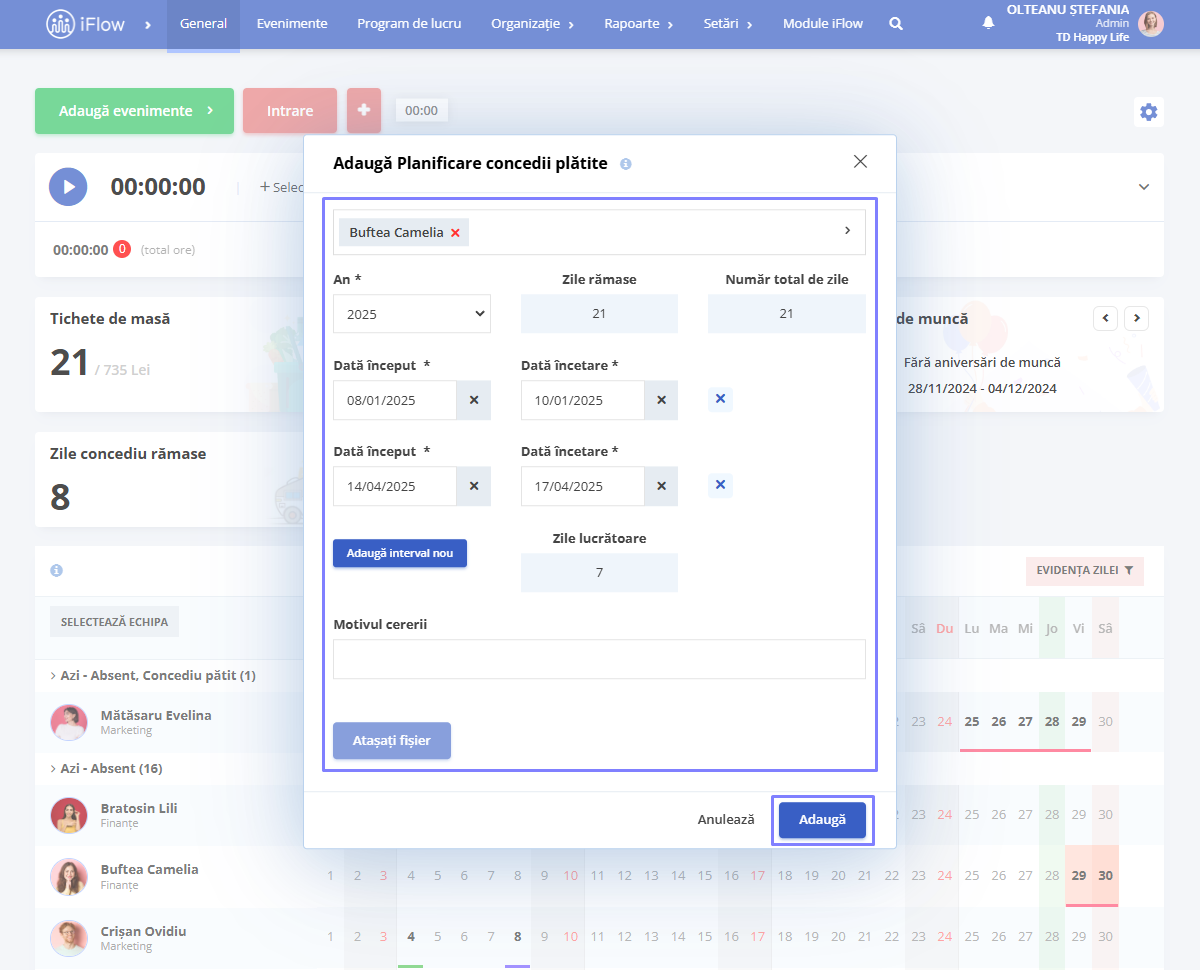Open the Evidența zilei filter
This screenshot has height=970, width=1200.
tap(1085, 571)
